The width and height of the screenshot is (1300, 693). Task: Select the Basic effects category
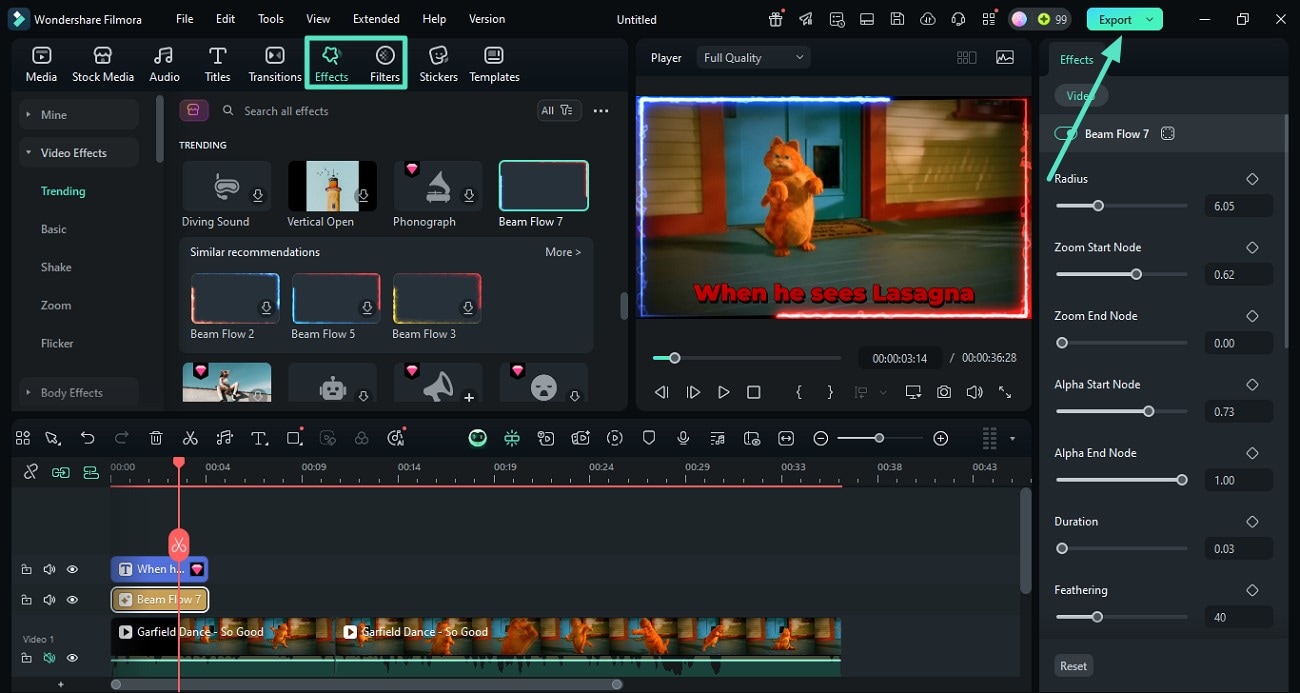[54, 229]
